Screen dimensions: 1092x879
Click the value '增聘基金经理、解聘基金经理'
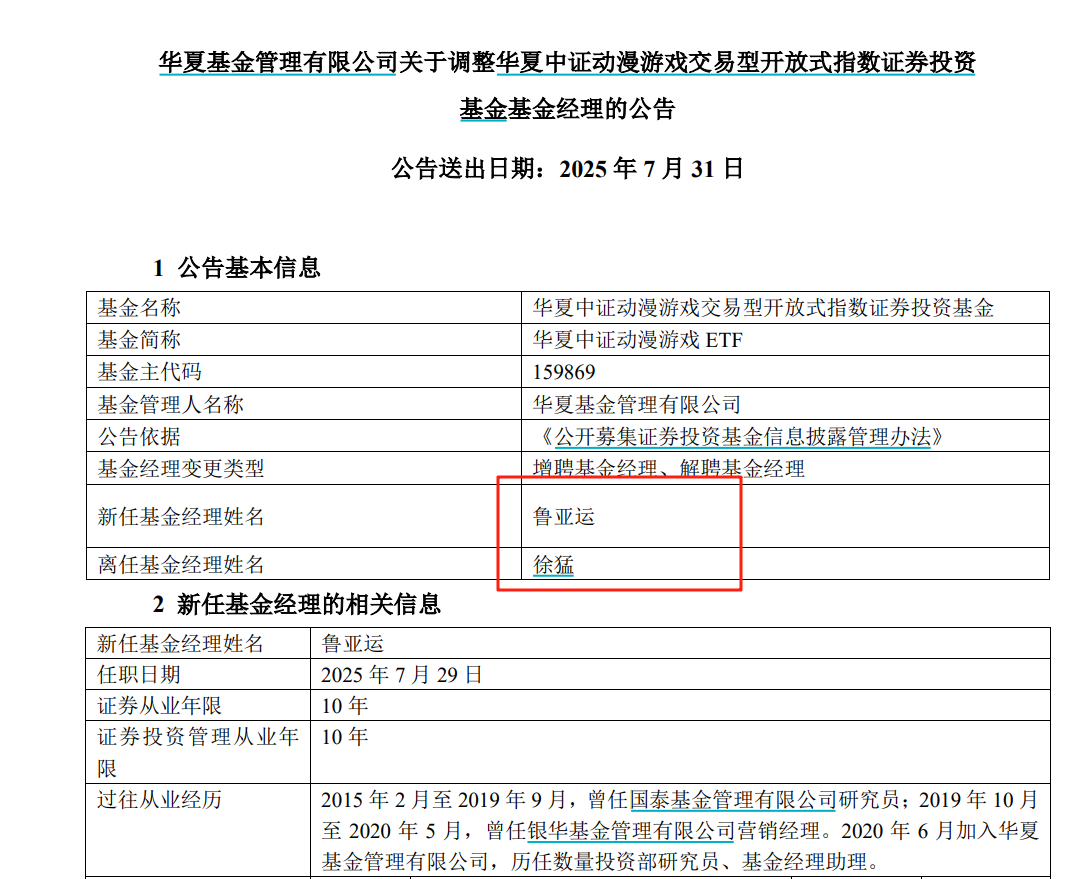(669, 468)
